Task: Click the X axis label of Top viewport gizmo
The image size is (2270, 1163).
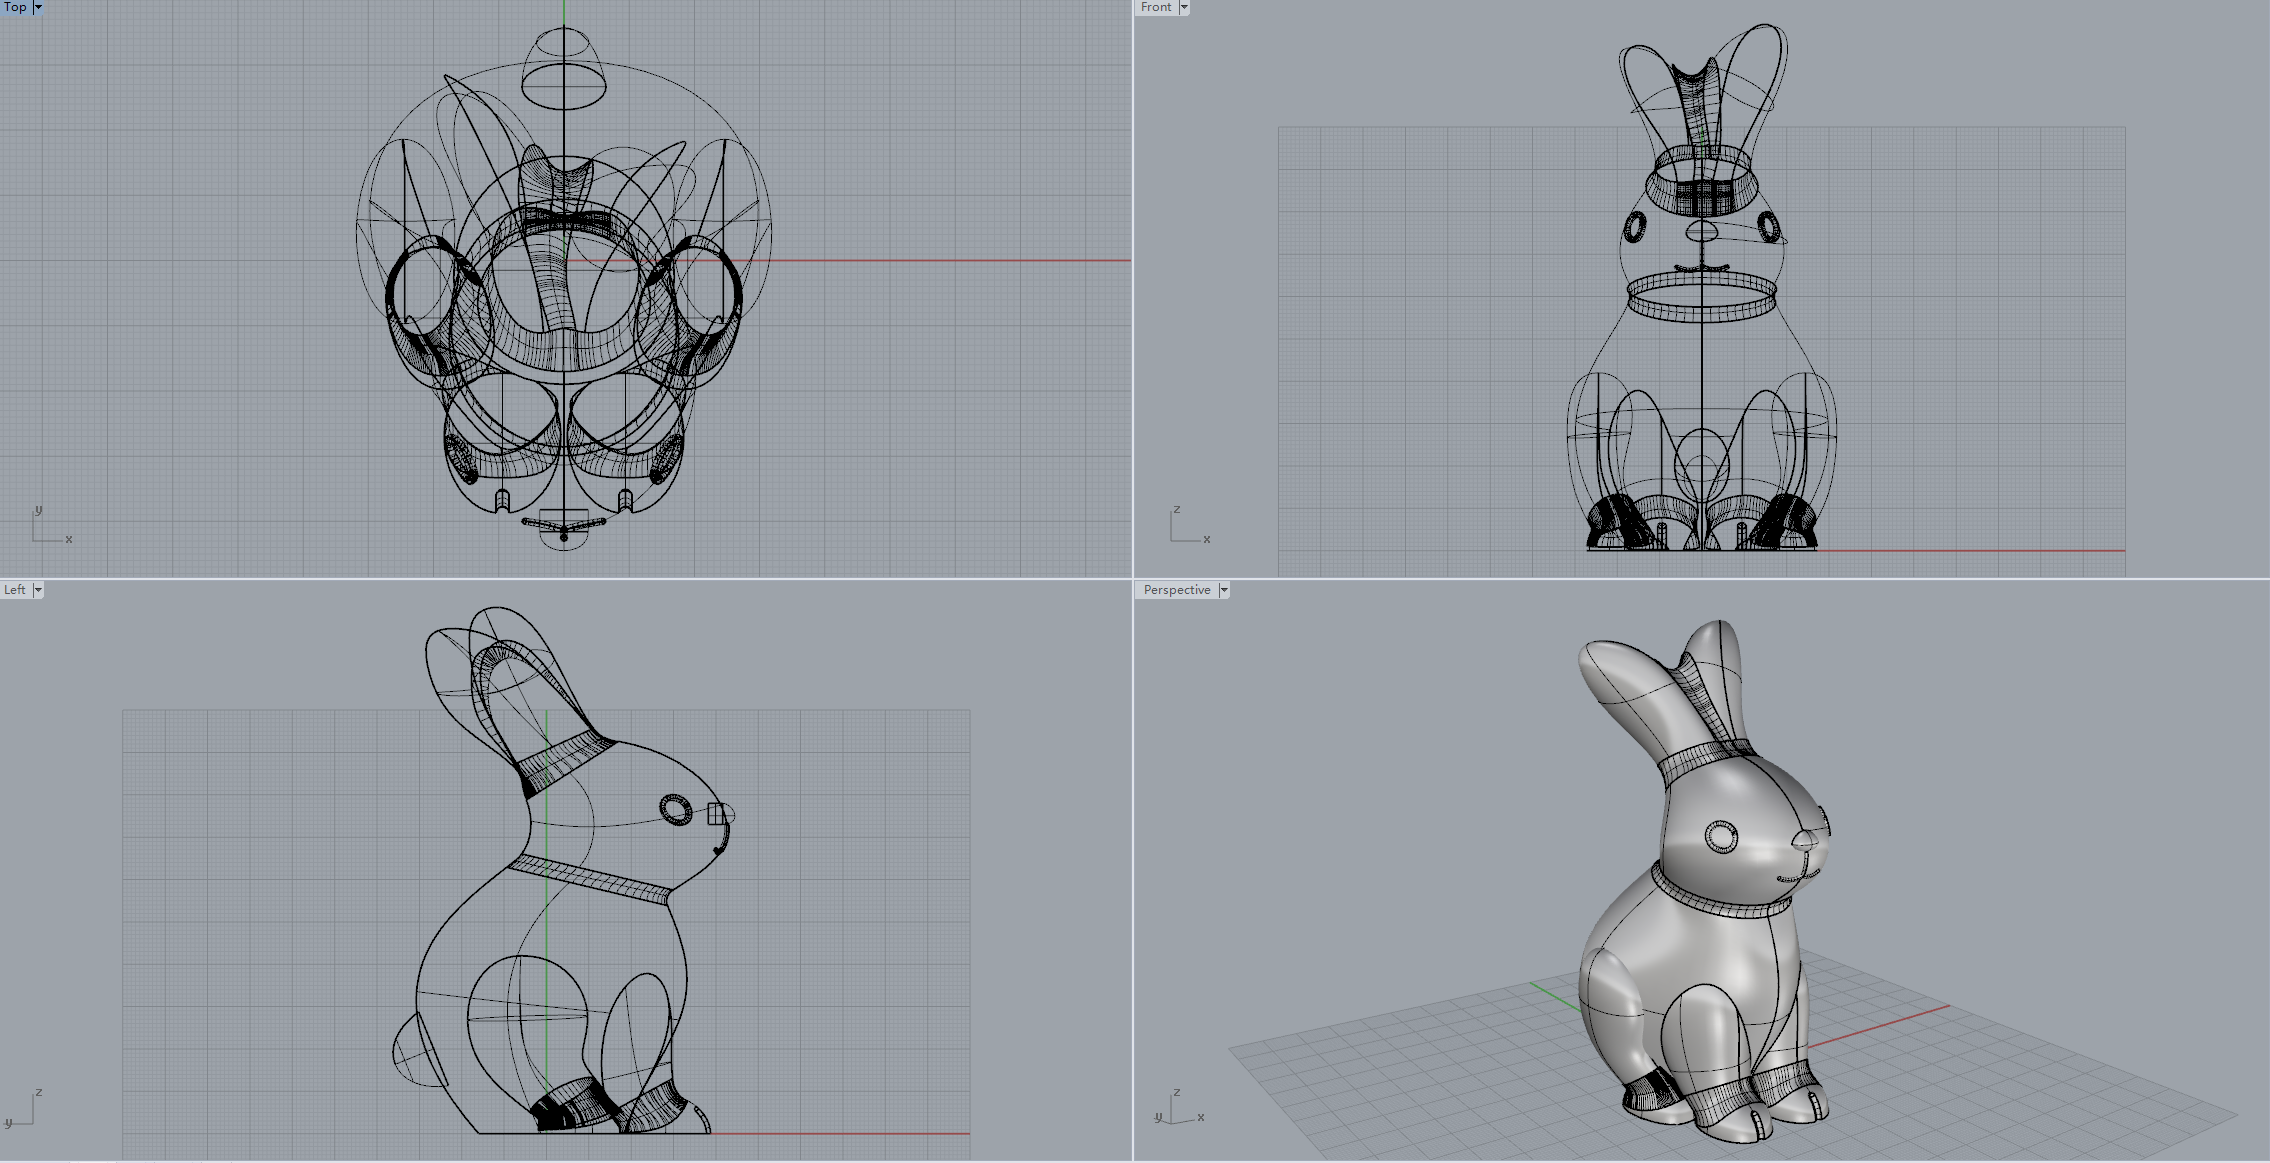Action: coord(68,538)
